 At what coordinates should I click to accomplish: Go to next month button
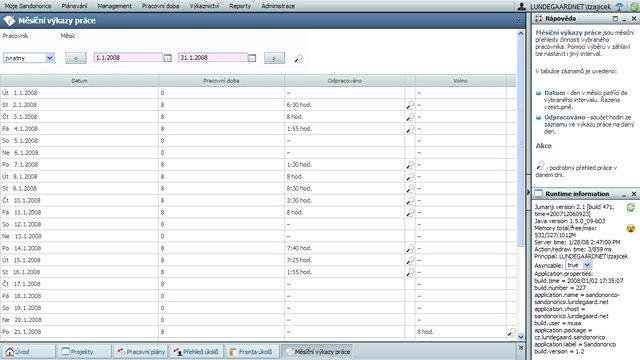tap(274, 58)
